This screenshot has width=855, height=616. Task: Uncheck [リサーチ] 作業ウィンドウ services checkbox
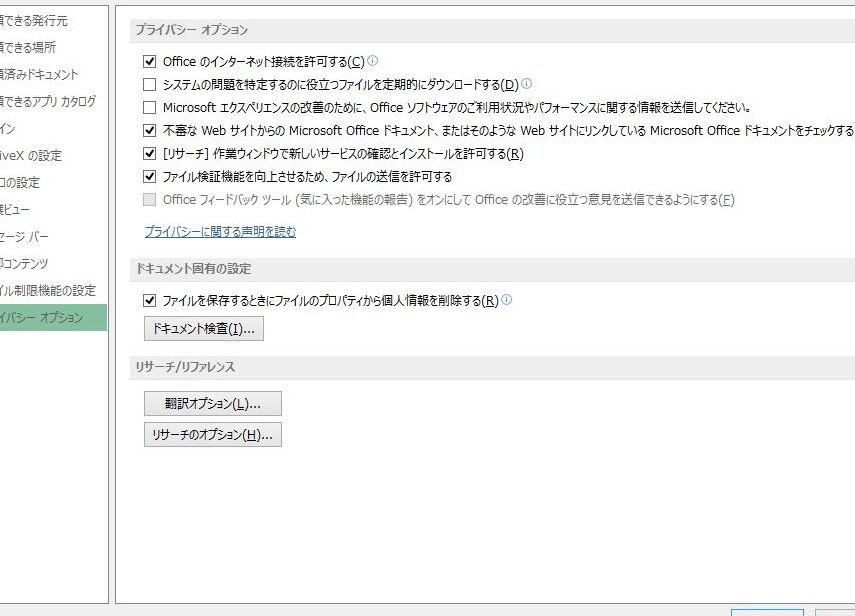pyautogui.click(x=150, y=154)
